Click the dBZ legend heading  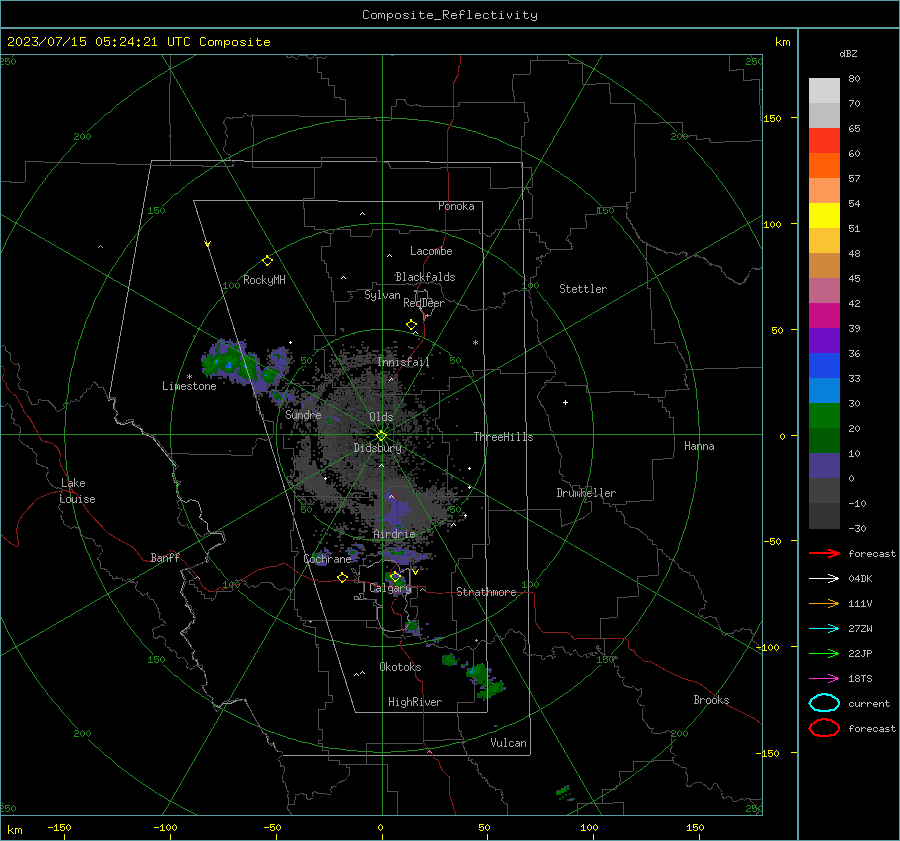point(848,53)
